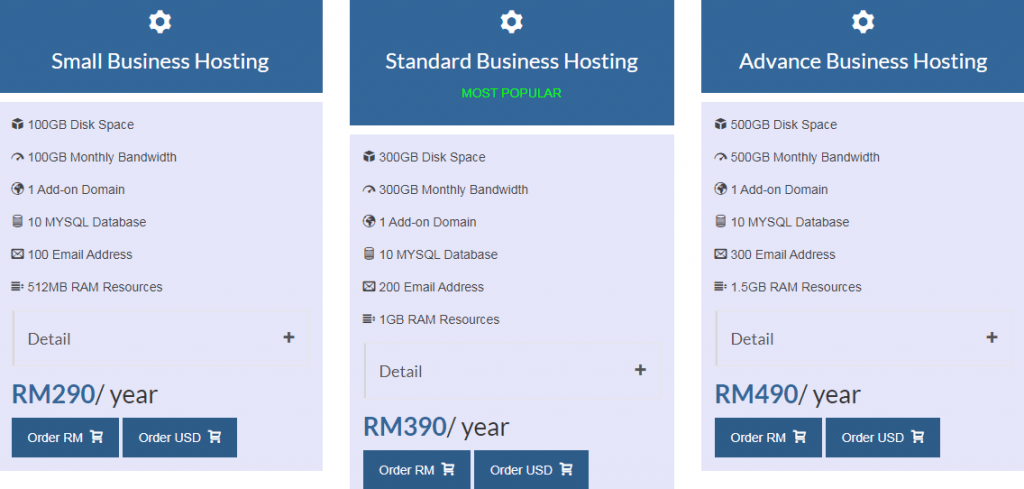
Task: Click the 500GB Monthly Bandwidth text
Action: click(x=805, y=157)
